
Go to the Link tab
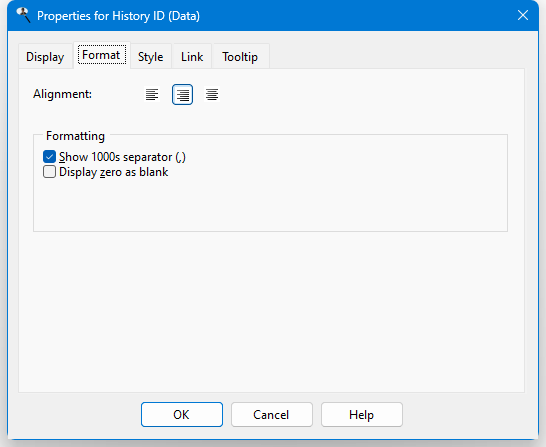(x=192, y=57)
